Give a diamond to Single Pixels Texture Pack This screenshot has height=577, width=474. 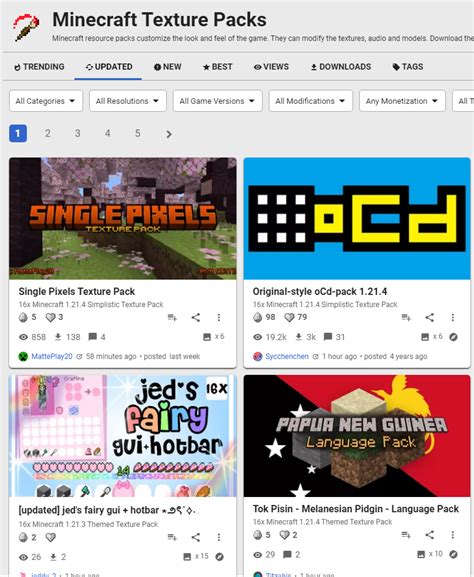pos(23,317)
